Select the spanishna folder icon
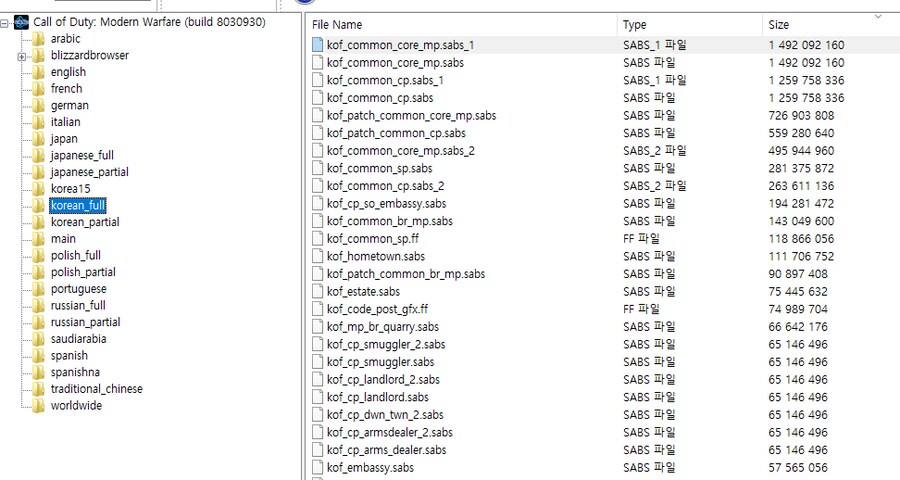Screen dimensions: 900x480 coord(38,372)
